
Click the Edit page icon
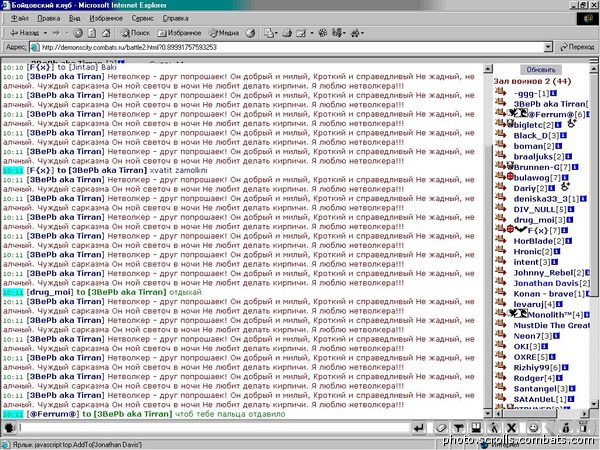(x=301, y=33)
